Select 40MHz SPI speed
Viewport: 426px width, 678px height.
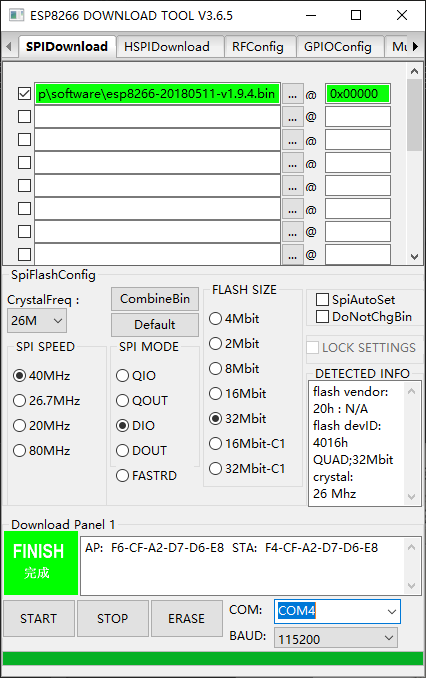point(42,375)
